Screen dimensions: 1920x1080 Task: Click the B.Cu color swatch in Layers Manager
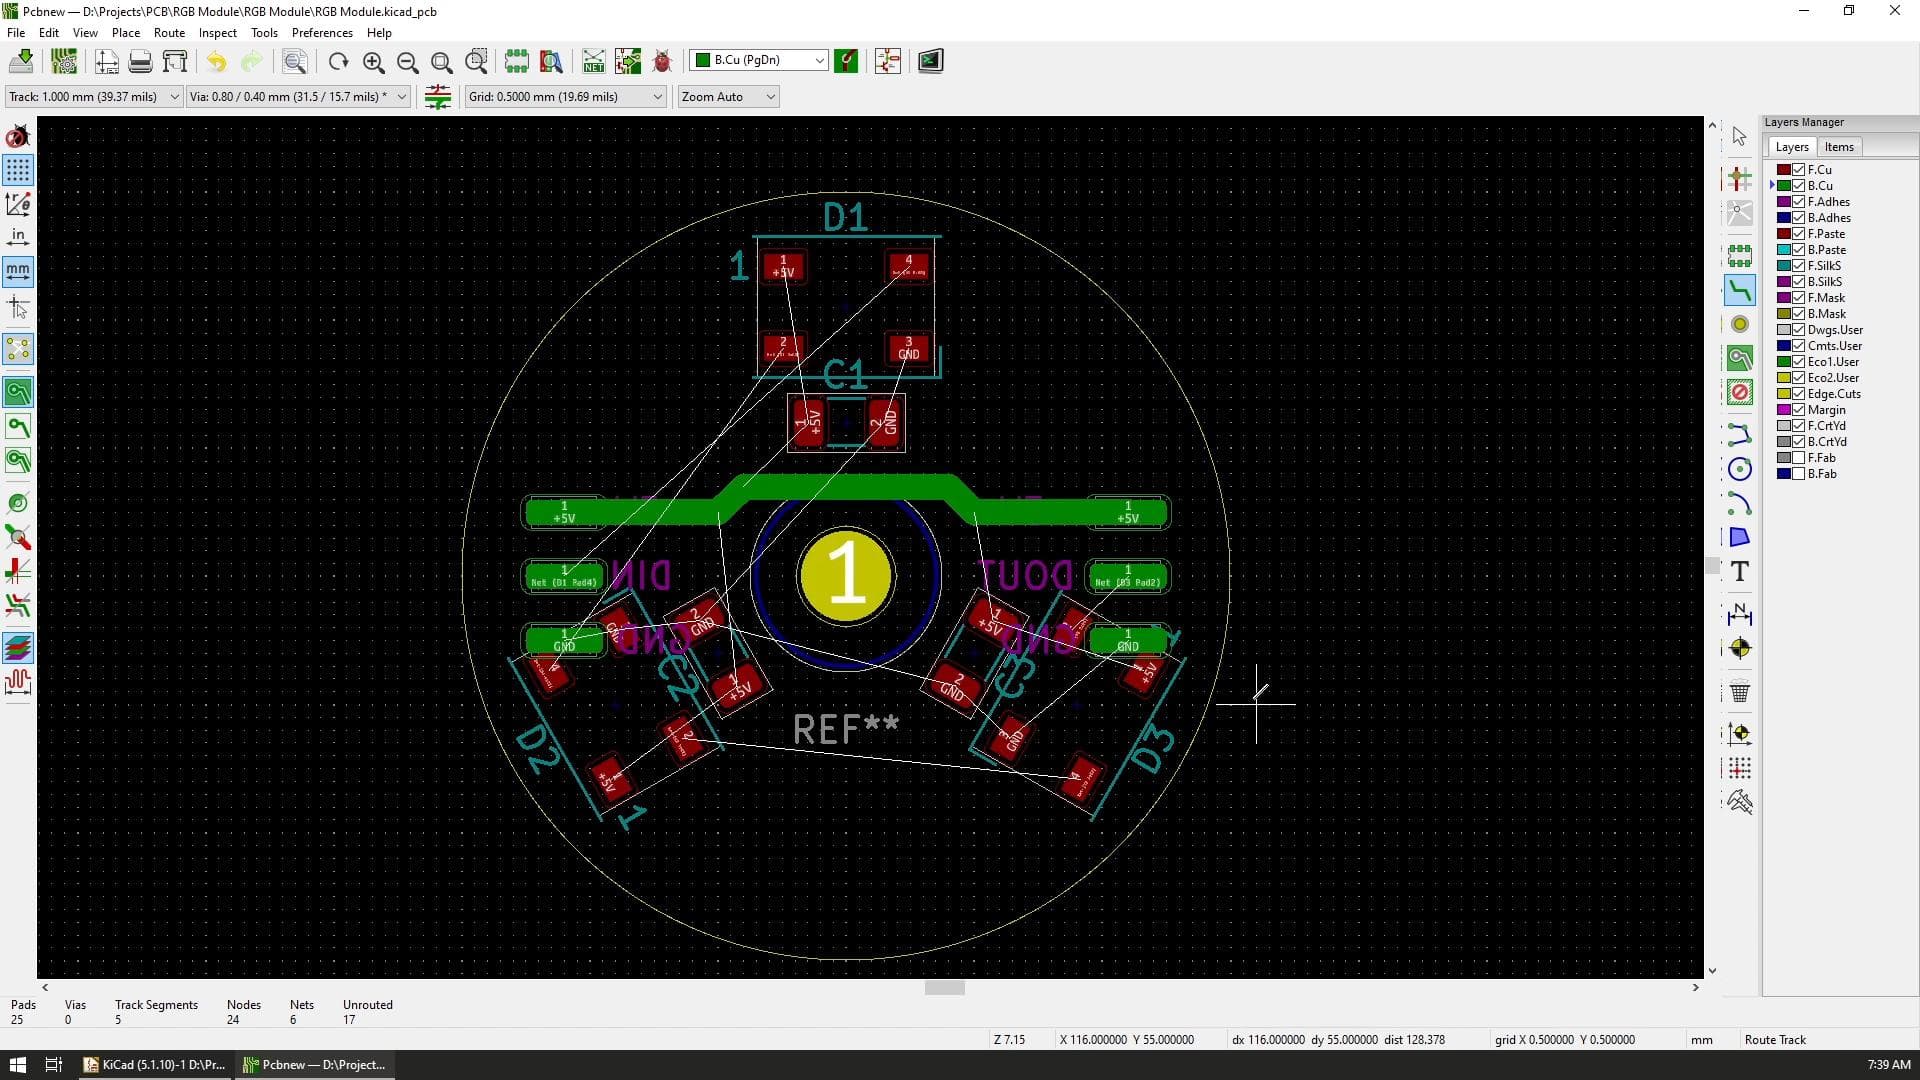click(1786, 185)
